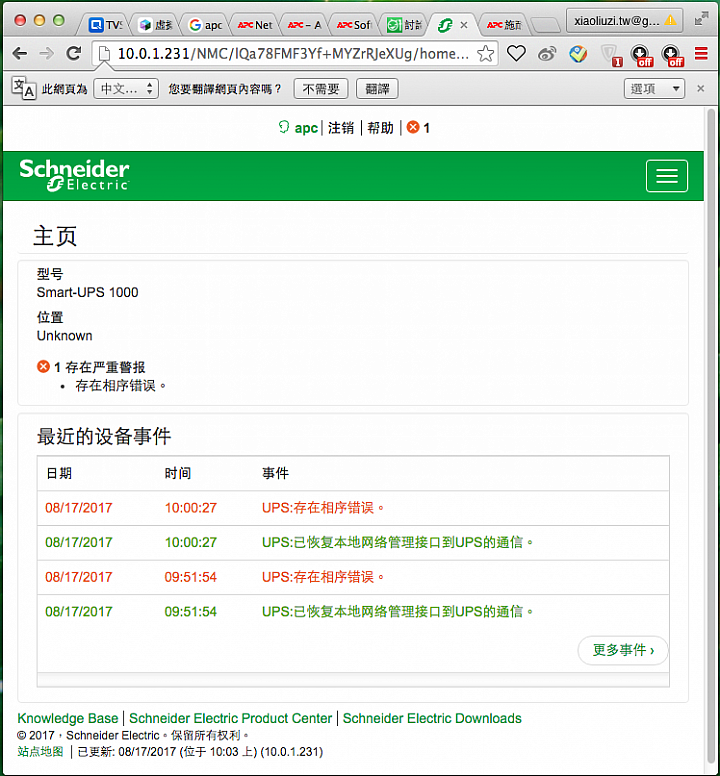Click the apc user link
Screen dimensions: 720x776
click(306, 128)
